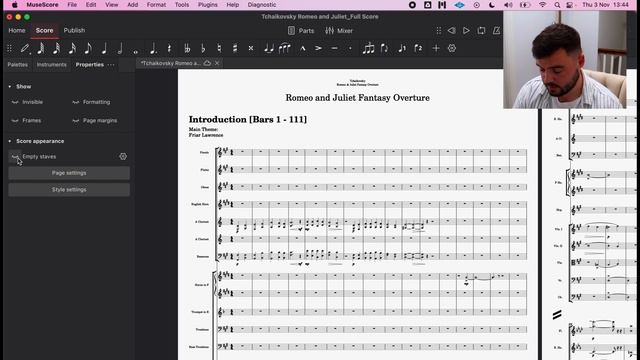Open the Wi-Fi status menu

pyautogui.click(x=542, y=5)
